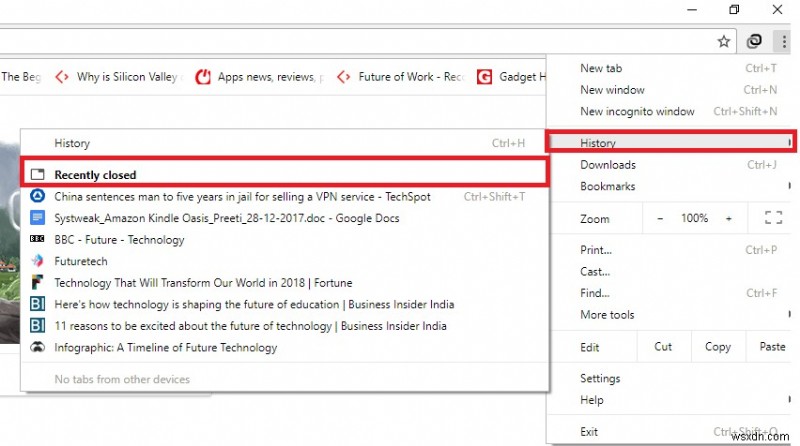Click the 'Apps news, reviews' bookmark

260,77
